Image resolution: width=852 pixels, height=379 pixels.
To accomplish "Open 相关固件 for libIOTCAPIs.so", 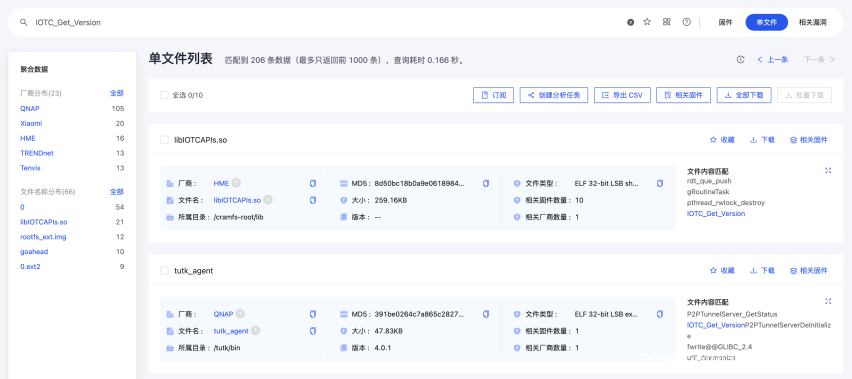I will pos(809,140).
